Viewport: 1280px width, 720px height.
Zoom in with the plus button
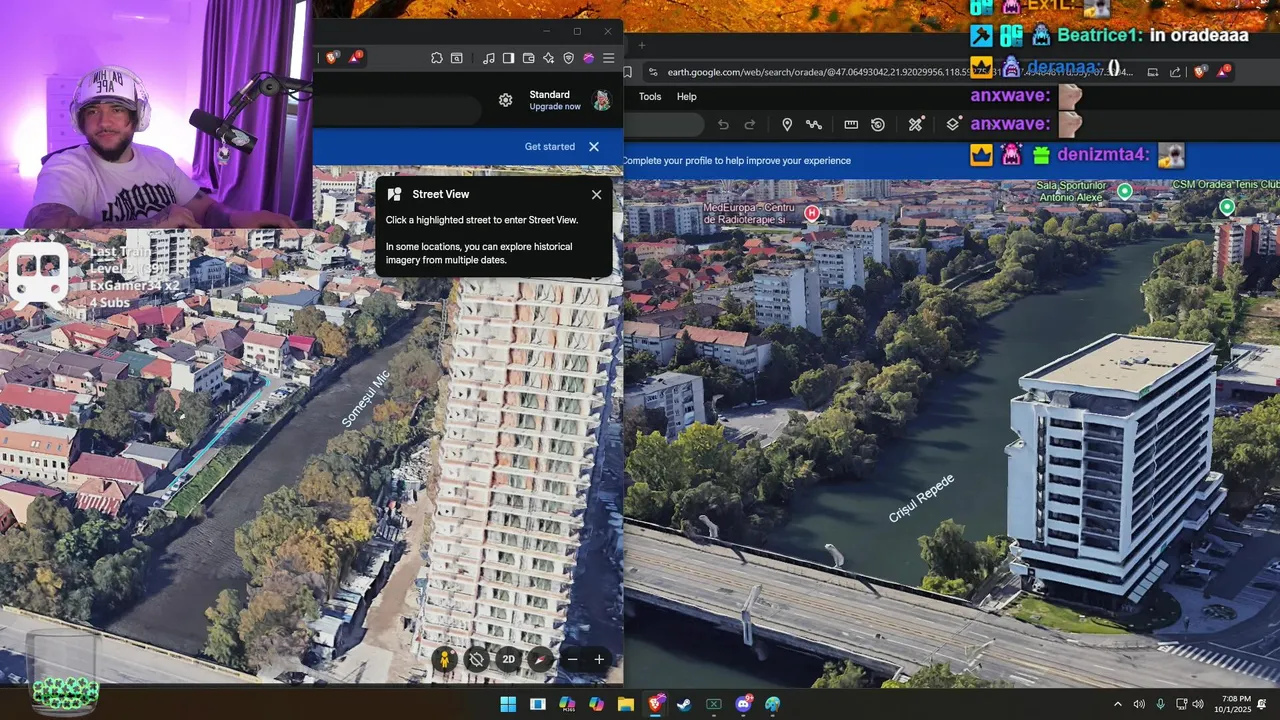tap(599, 659)
